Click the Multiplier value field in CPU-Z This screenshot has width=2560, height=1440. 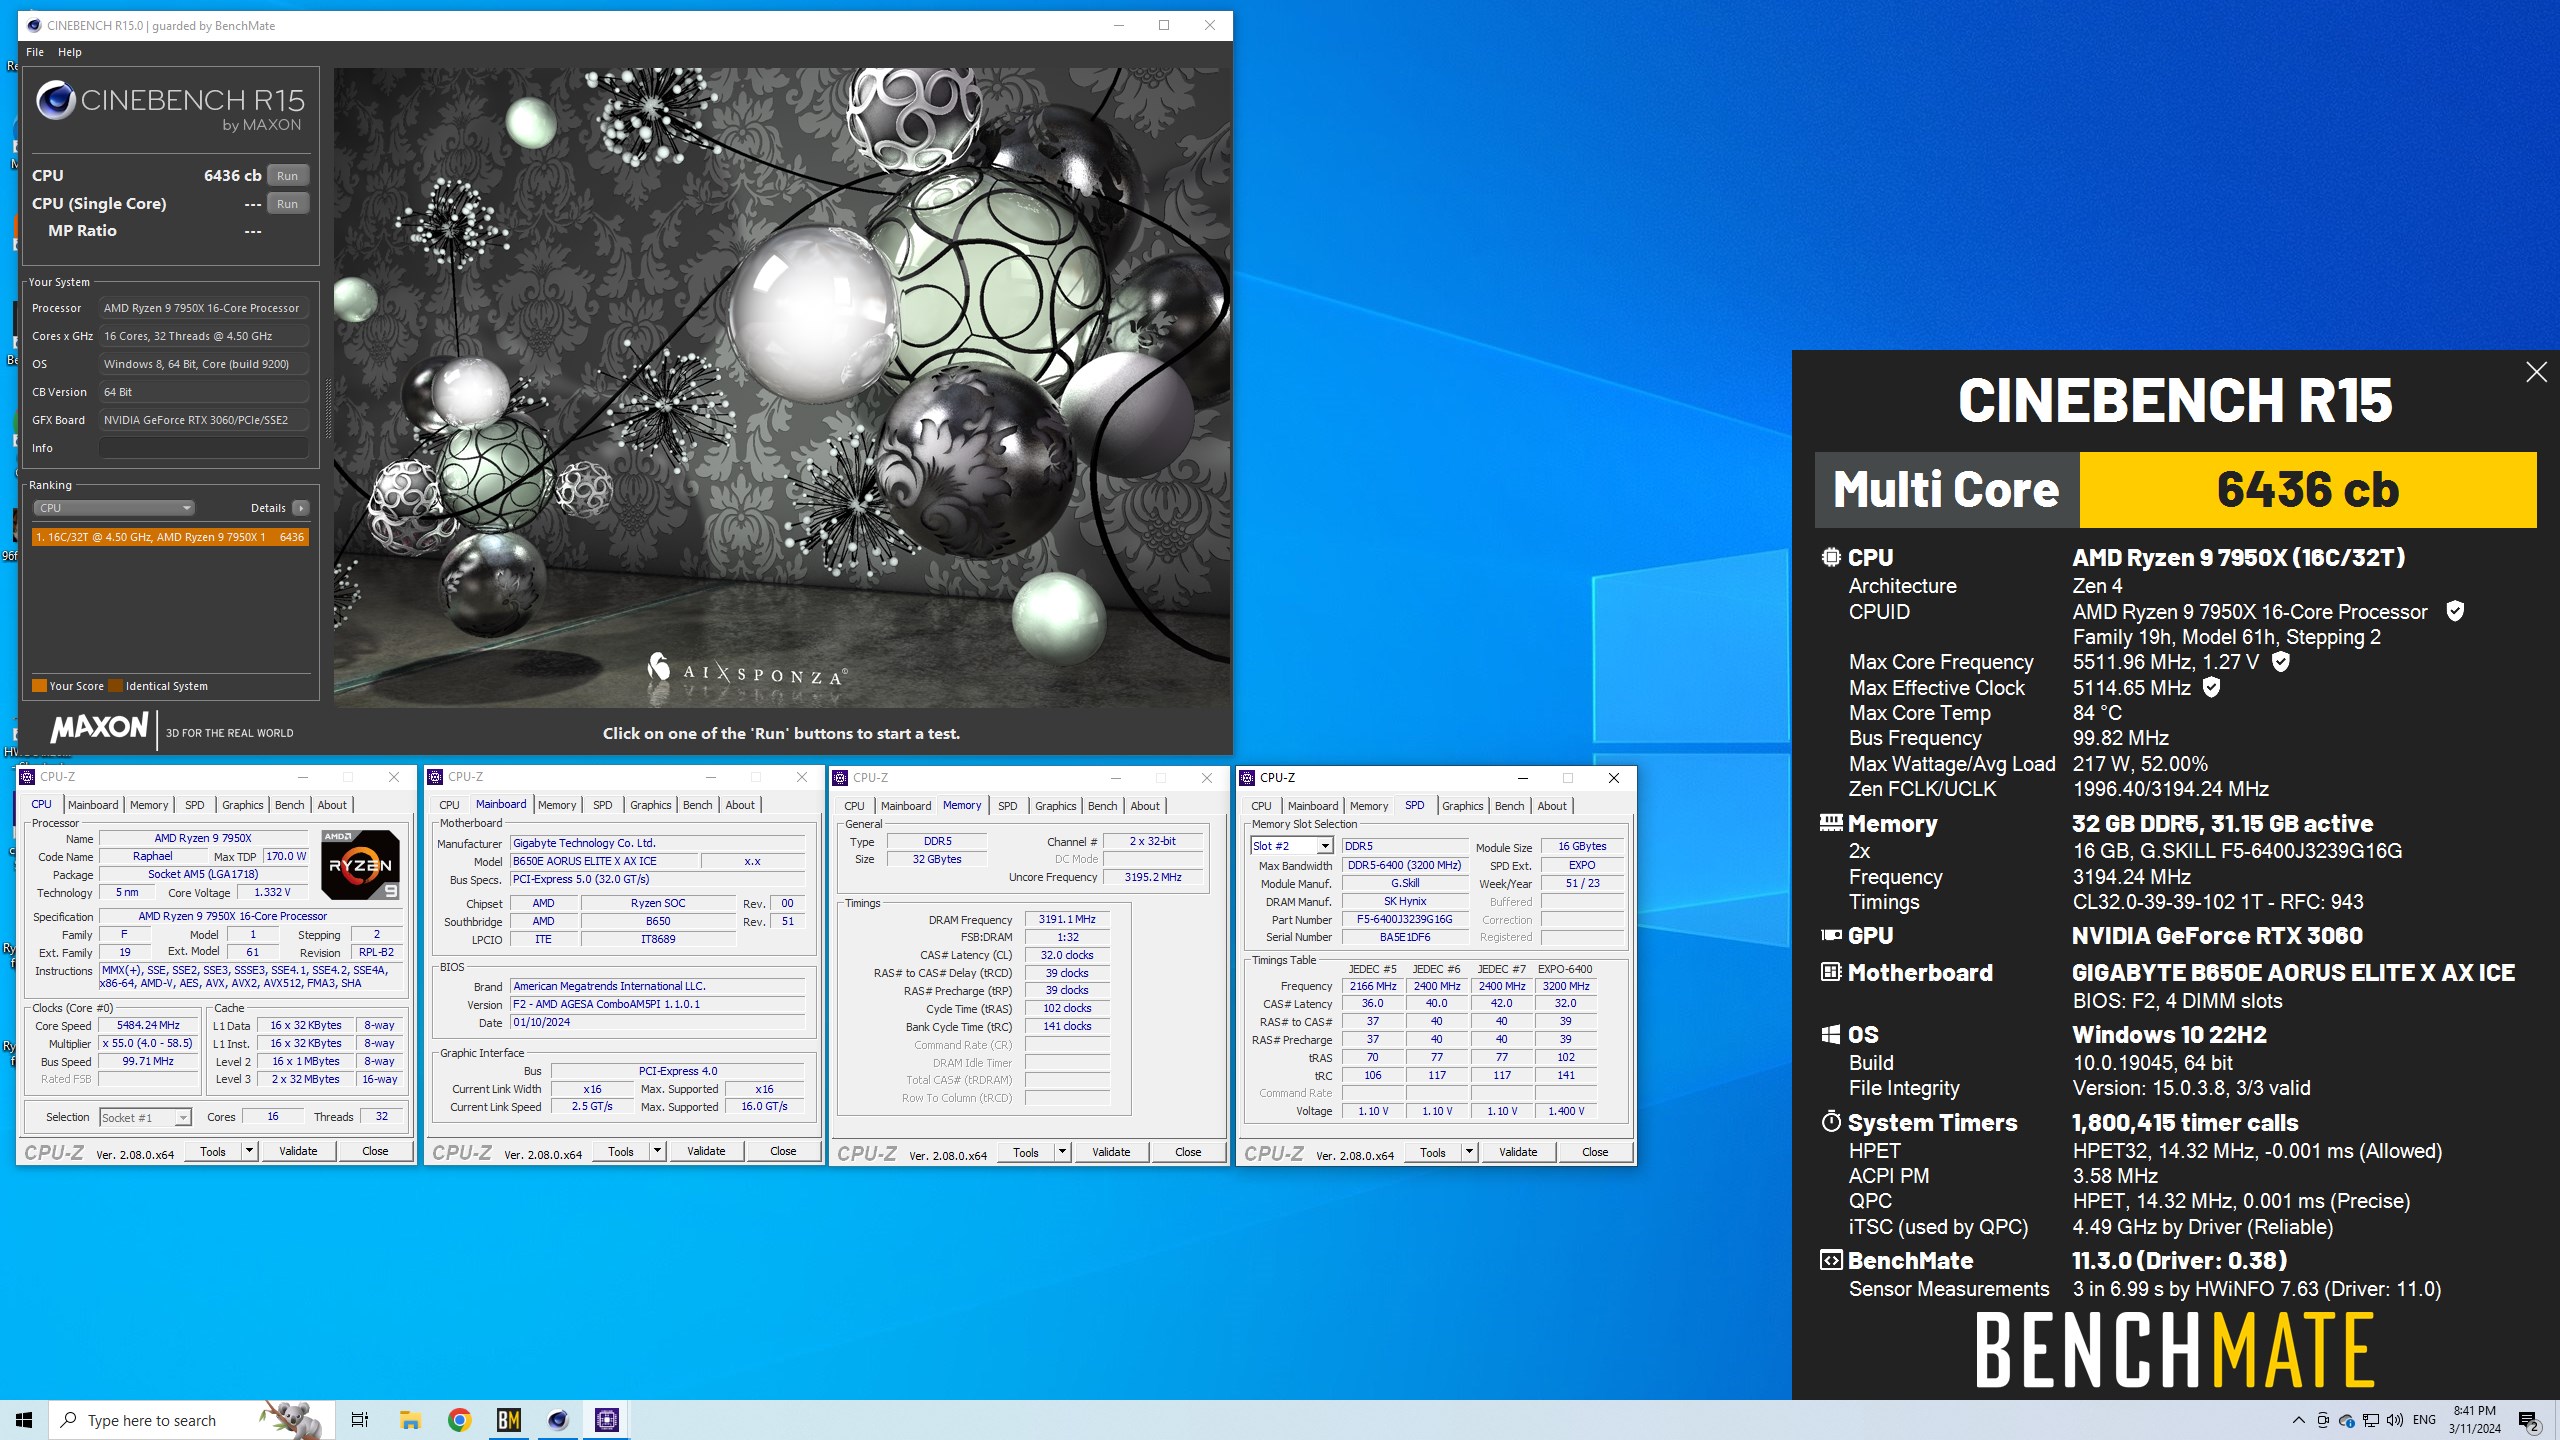(x=147, y=1043)
